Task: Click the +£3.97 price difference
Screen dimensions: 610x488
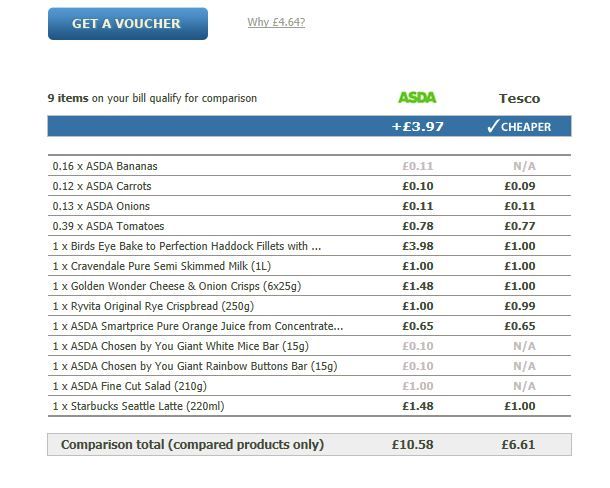Action: (x=417, y=127)
